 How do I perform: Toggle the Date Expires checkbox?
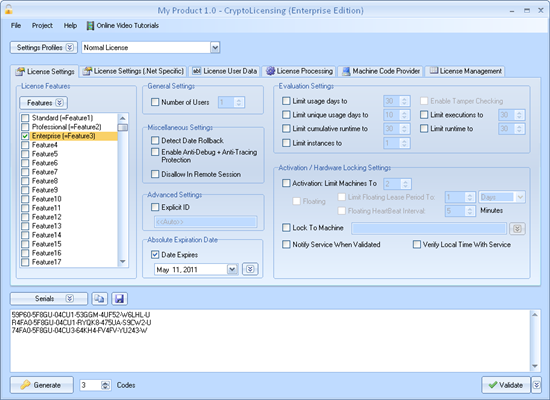(x=155, y=255)
